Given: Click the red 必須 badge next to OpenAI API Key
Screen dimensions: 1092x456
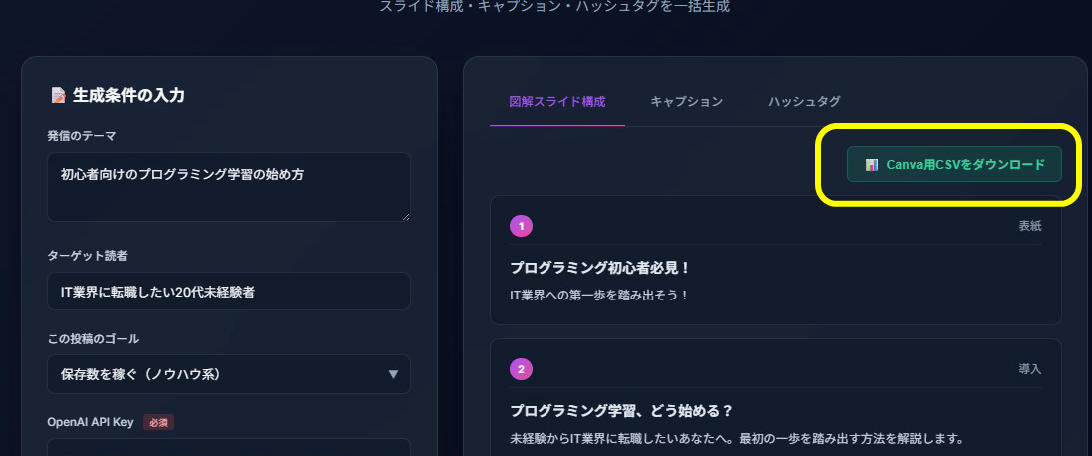Looking at the screenshot, I should coord(158,422).
